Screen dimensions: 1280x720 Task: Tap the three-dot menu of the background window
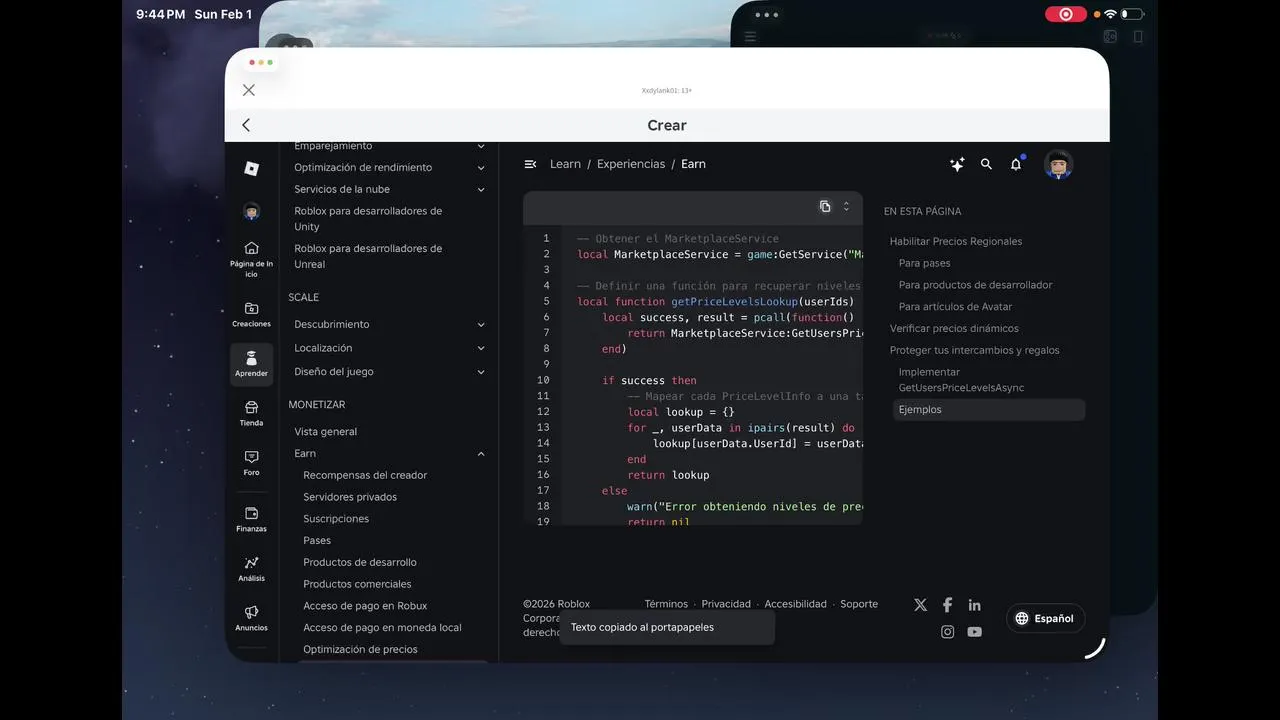click(767, 15)
